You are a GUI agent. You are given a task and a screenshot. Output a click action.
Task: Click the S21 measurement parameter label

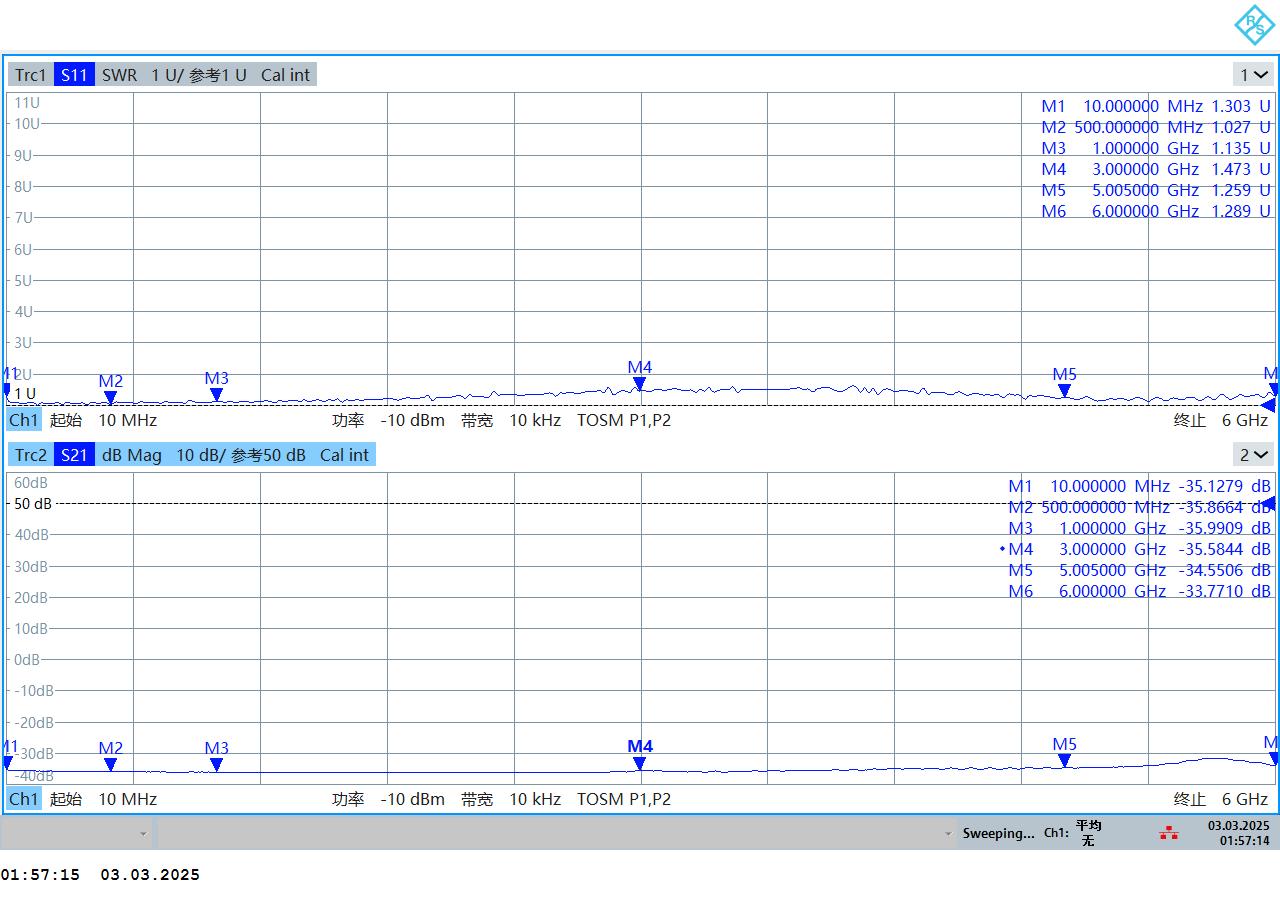coord(74,455)
